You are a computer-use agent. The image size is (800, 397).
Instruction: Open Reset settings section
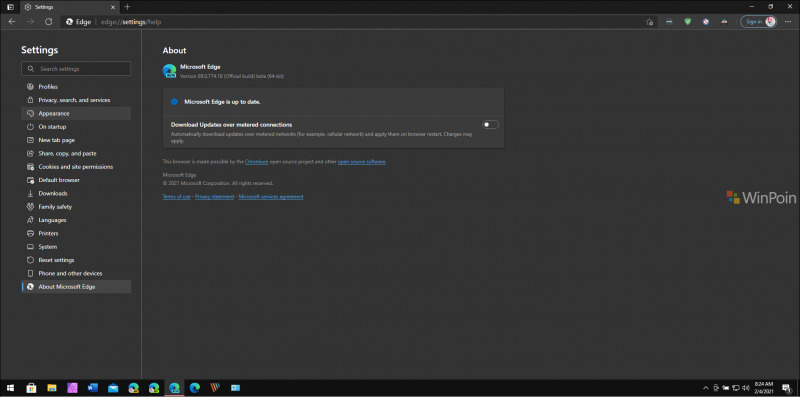tap(76, 260)
